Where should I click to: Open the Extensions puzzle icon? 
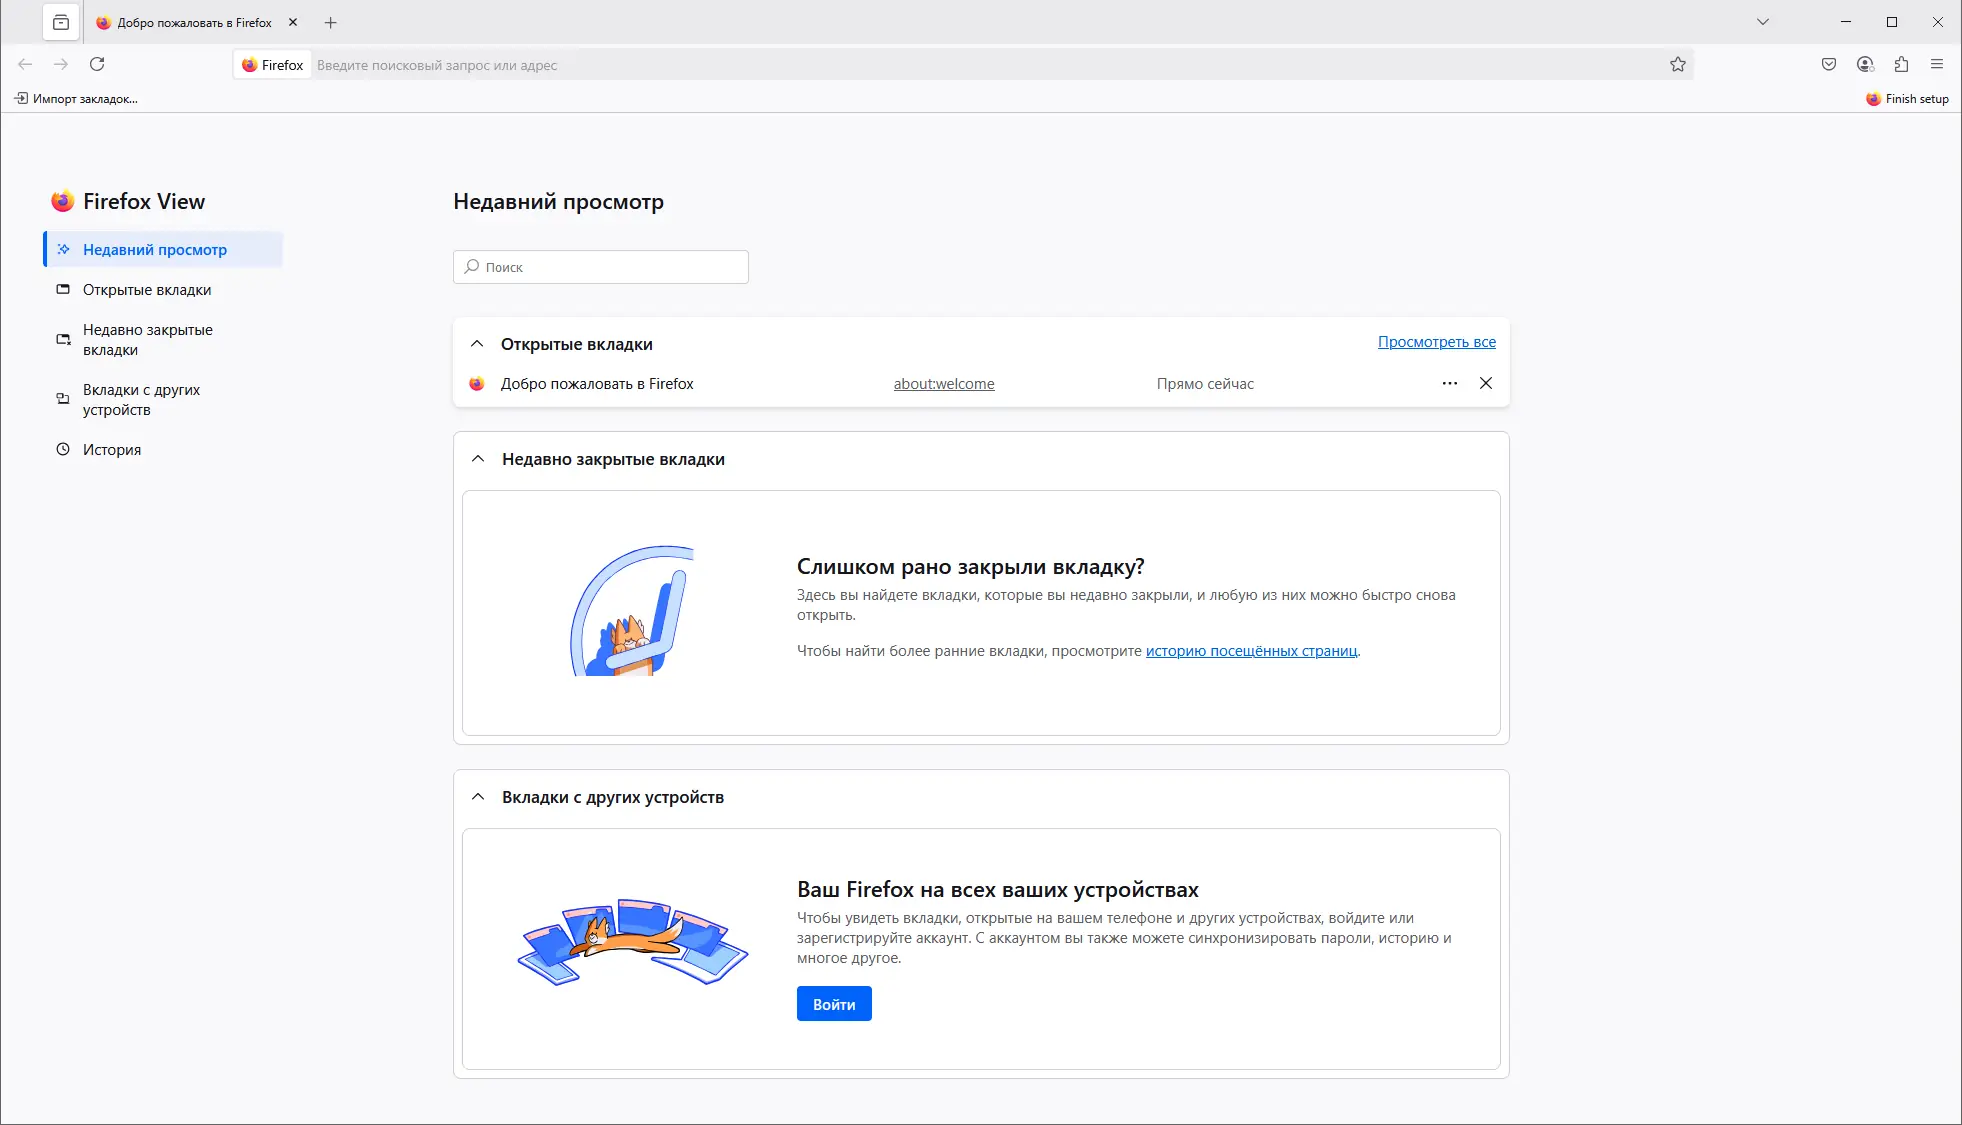click(x=1901, y=64)
